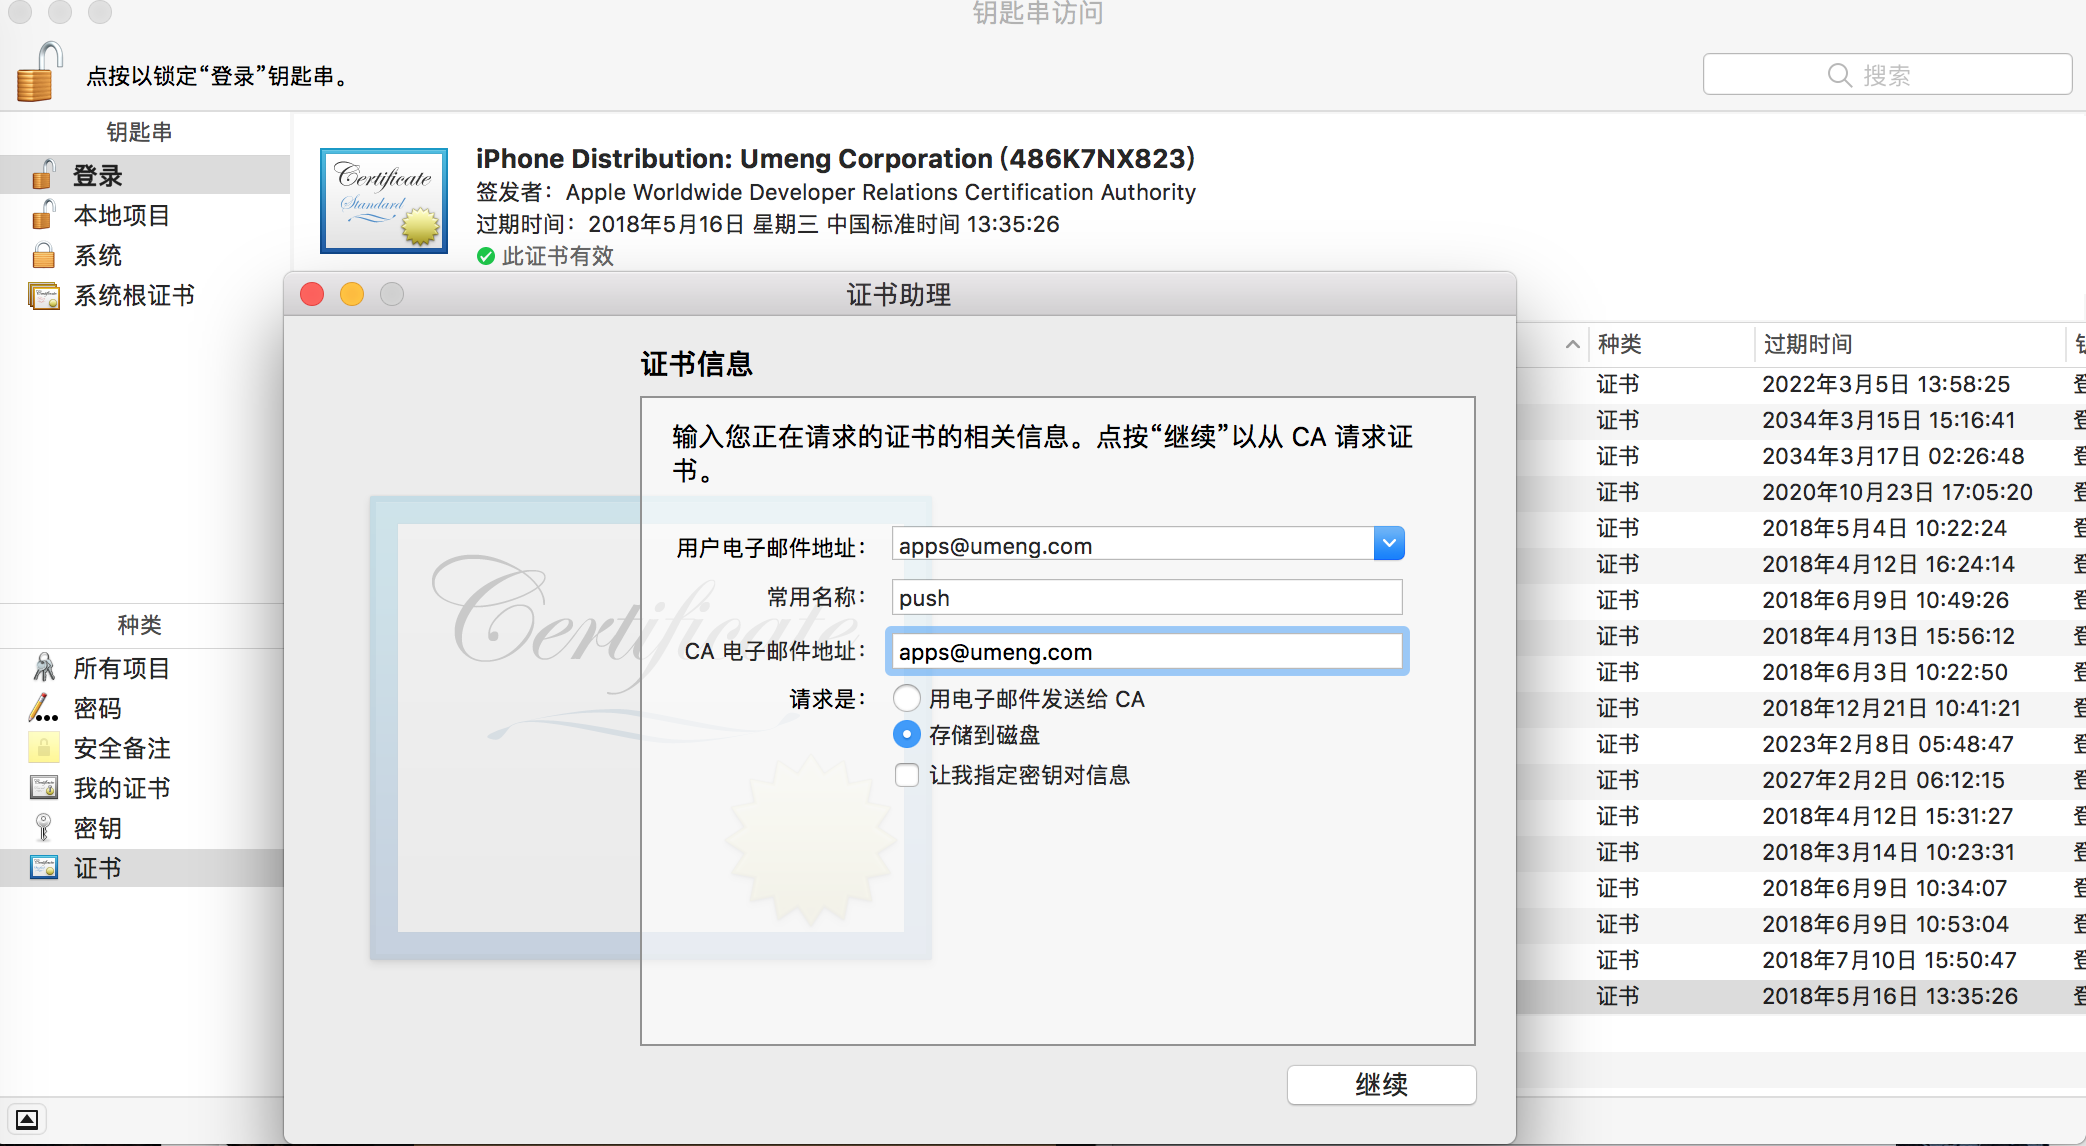Select the 登录 keychain padlock icon

pos(43,175)
